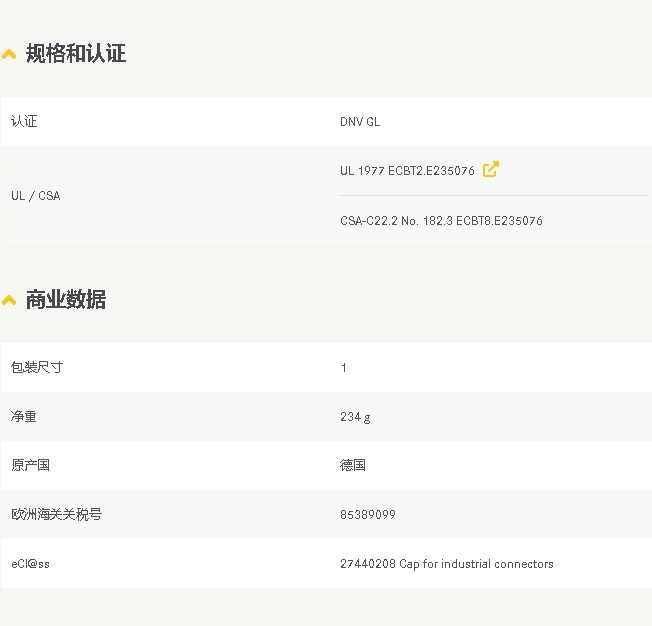Collapse the 规格和认证 section chevron

click(9, 55)
